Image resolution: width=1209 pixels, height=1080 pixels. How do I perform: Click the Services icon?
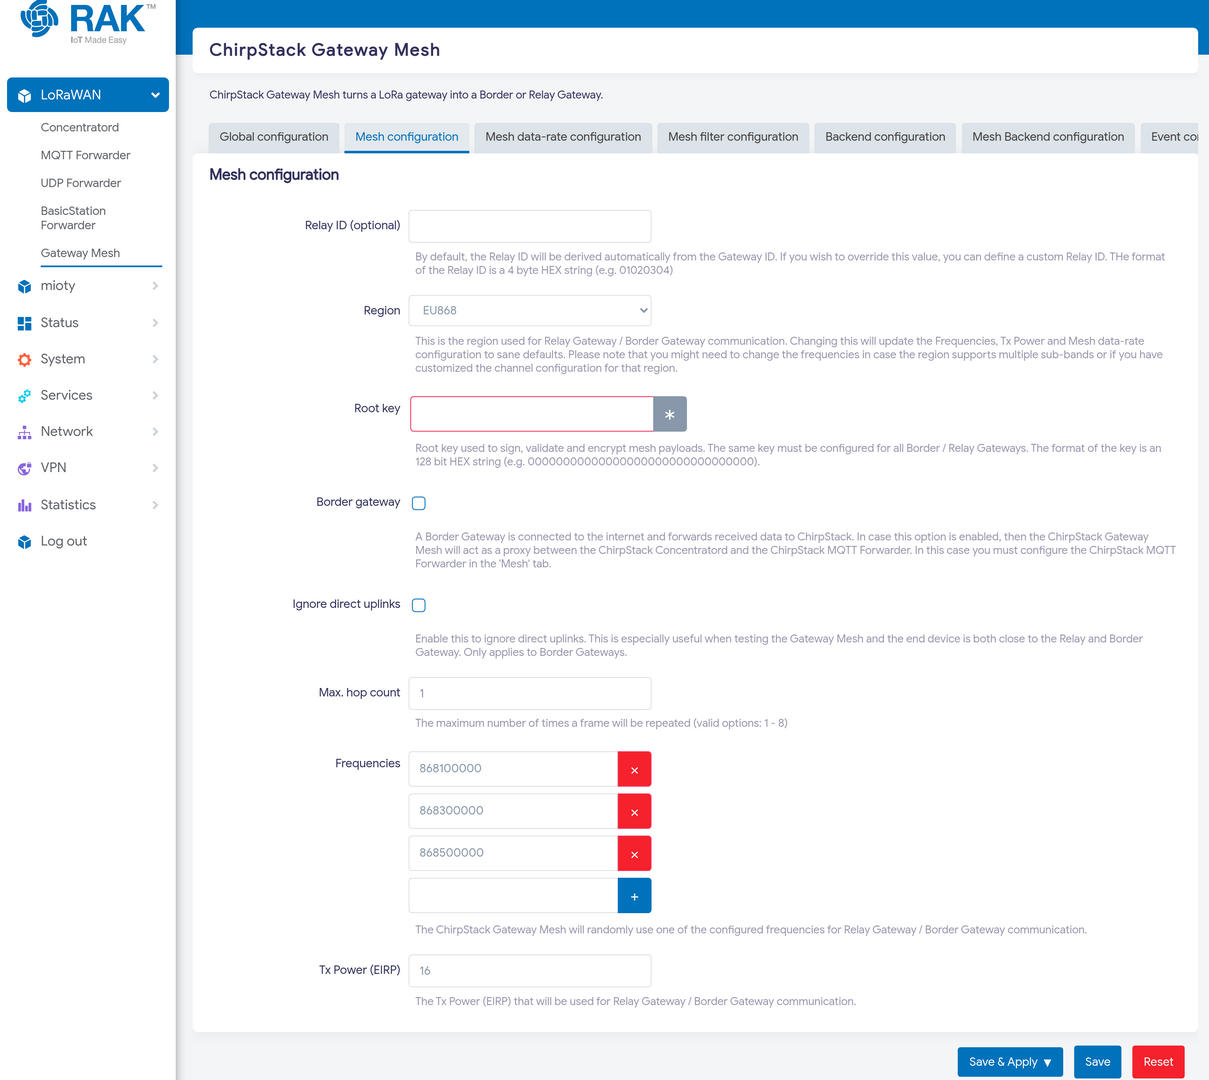pyautogui.click(x=25, y=396)
